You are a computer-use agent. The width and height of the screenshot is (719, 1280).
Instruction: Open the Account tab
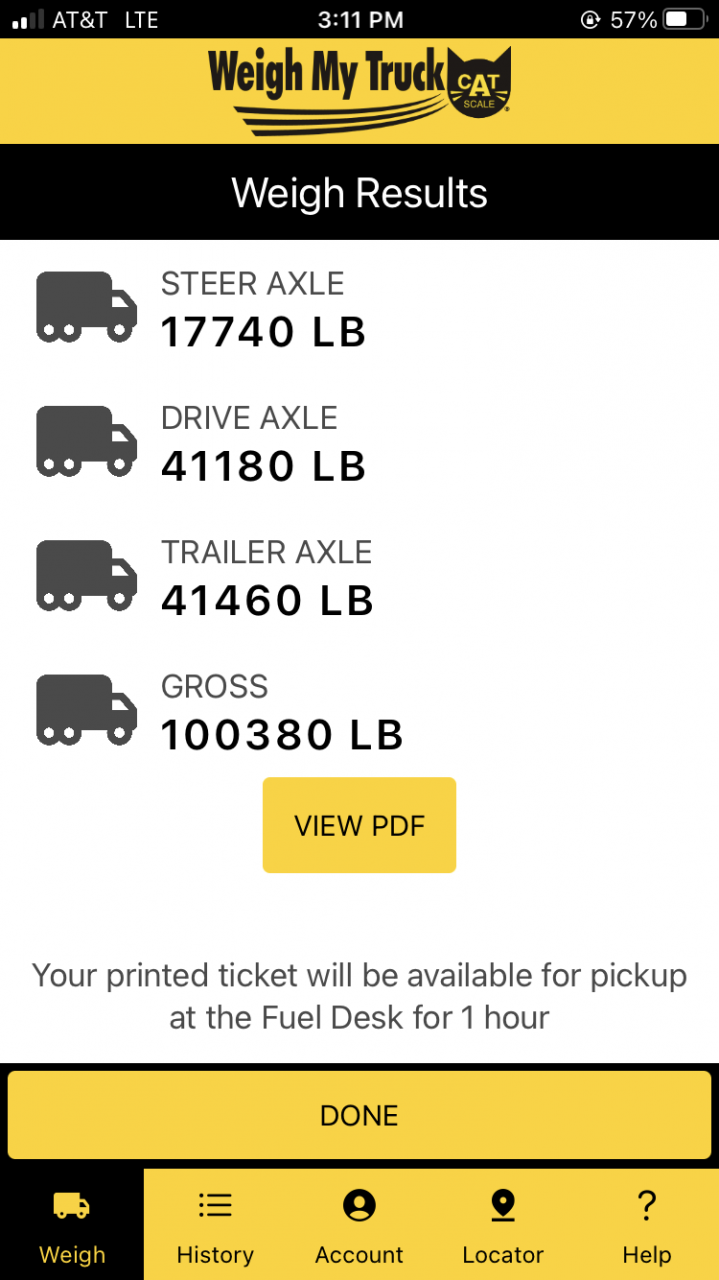coord(359,1226)
